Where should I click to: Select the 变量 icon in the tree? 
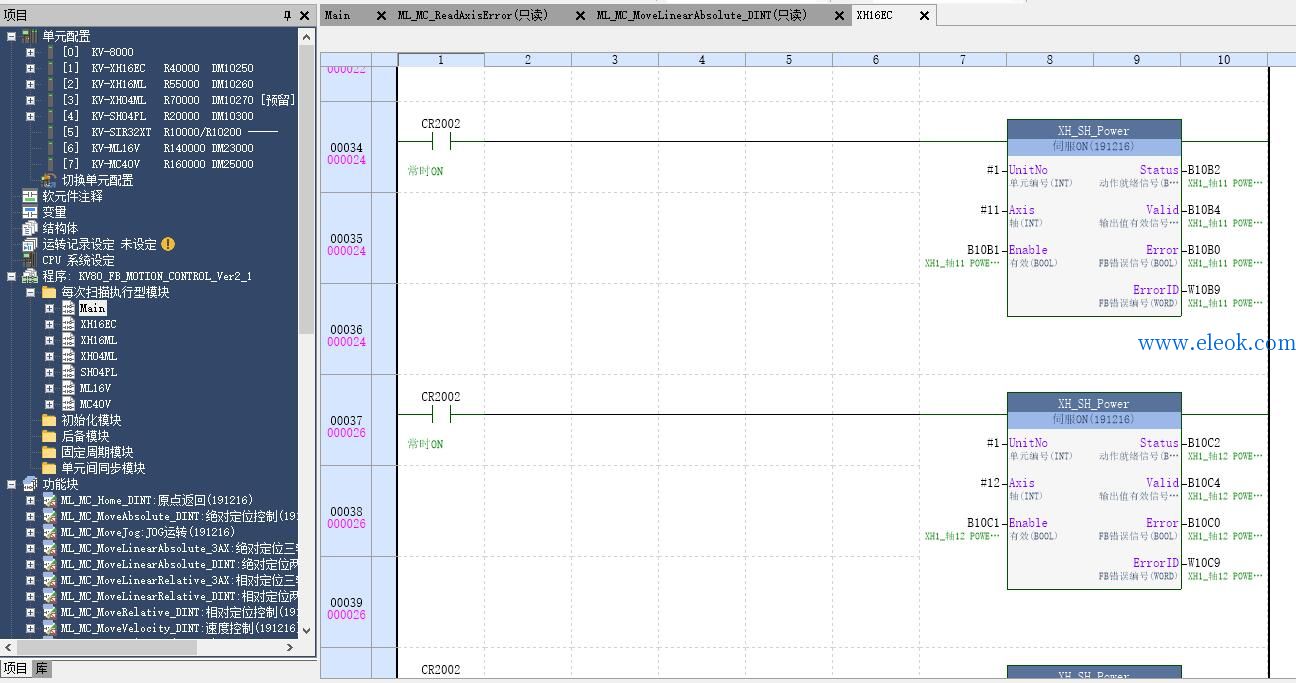coord(30,212)
